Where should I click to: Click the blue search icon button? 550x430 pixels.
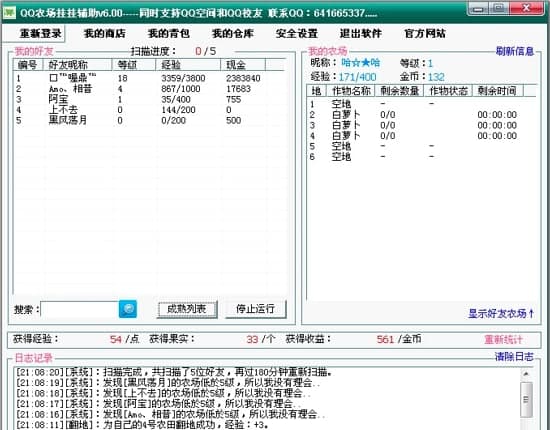(128, 309)
